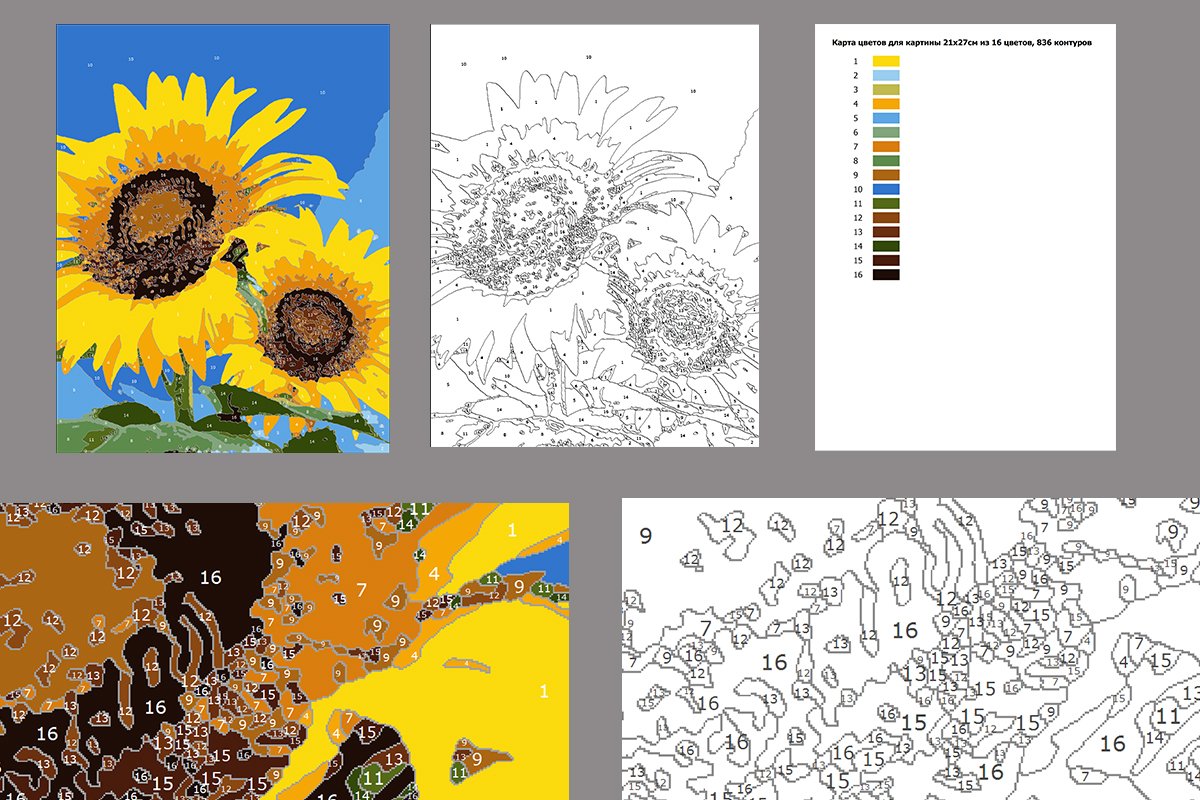Open the colored sunflower preview image

click(x=220, y=240)
